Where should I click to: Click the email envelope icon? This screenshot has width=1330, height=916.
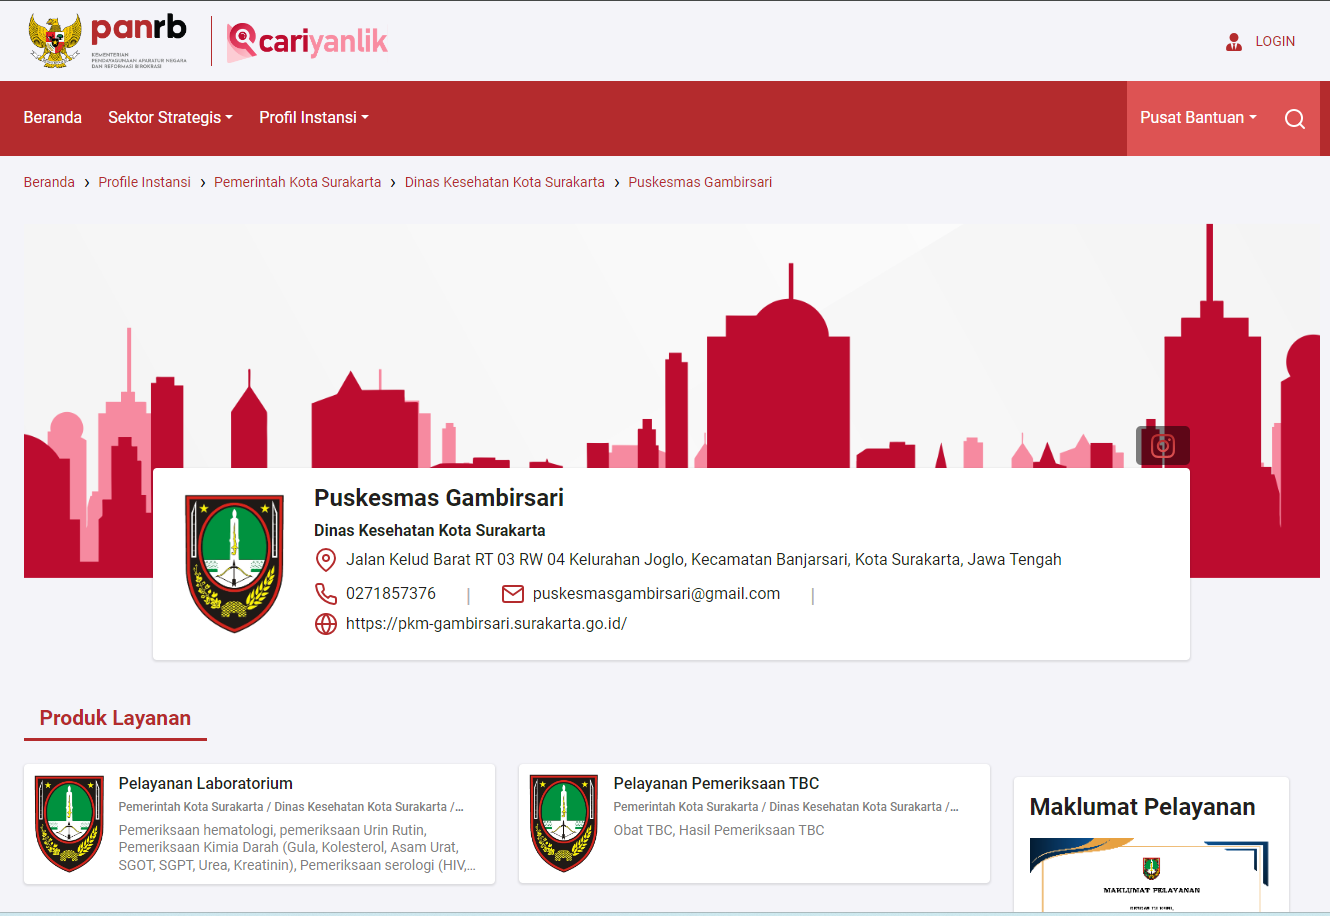[513, 594]
